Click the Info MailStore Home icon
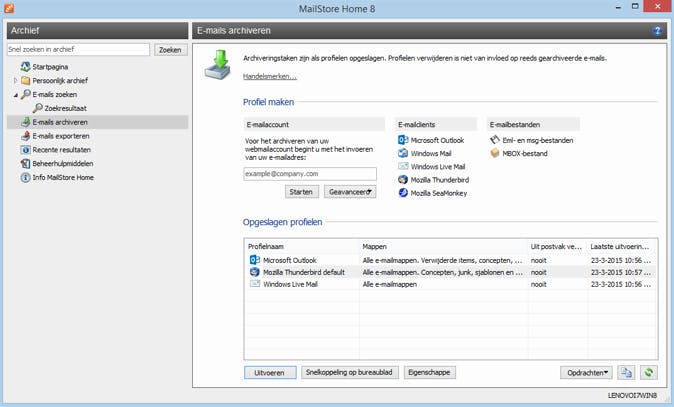This screenshot has height=407, width=674. click(x=25, y=177)
